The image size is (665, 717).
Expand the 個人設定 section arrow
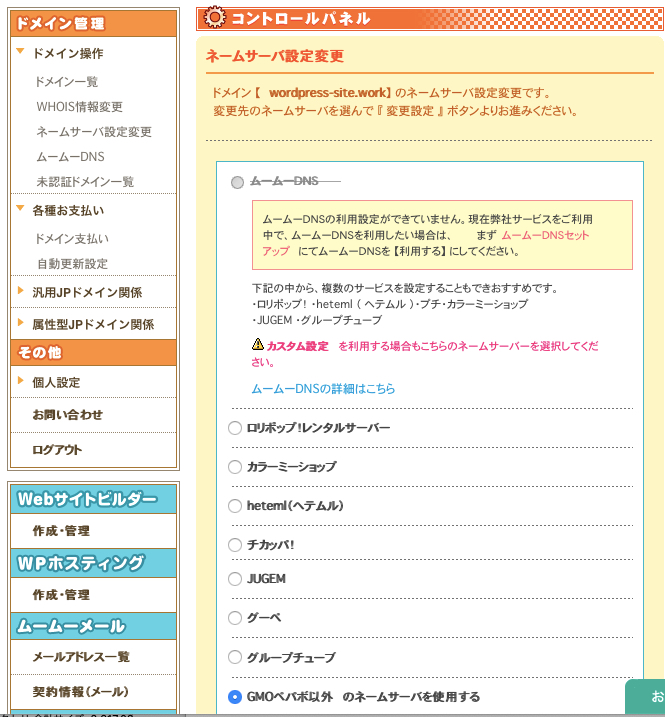pos(20,380)
